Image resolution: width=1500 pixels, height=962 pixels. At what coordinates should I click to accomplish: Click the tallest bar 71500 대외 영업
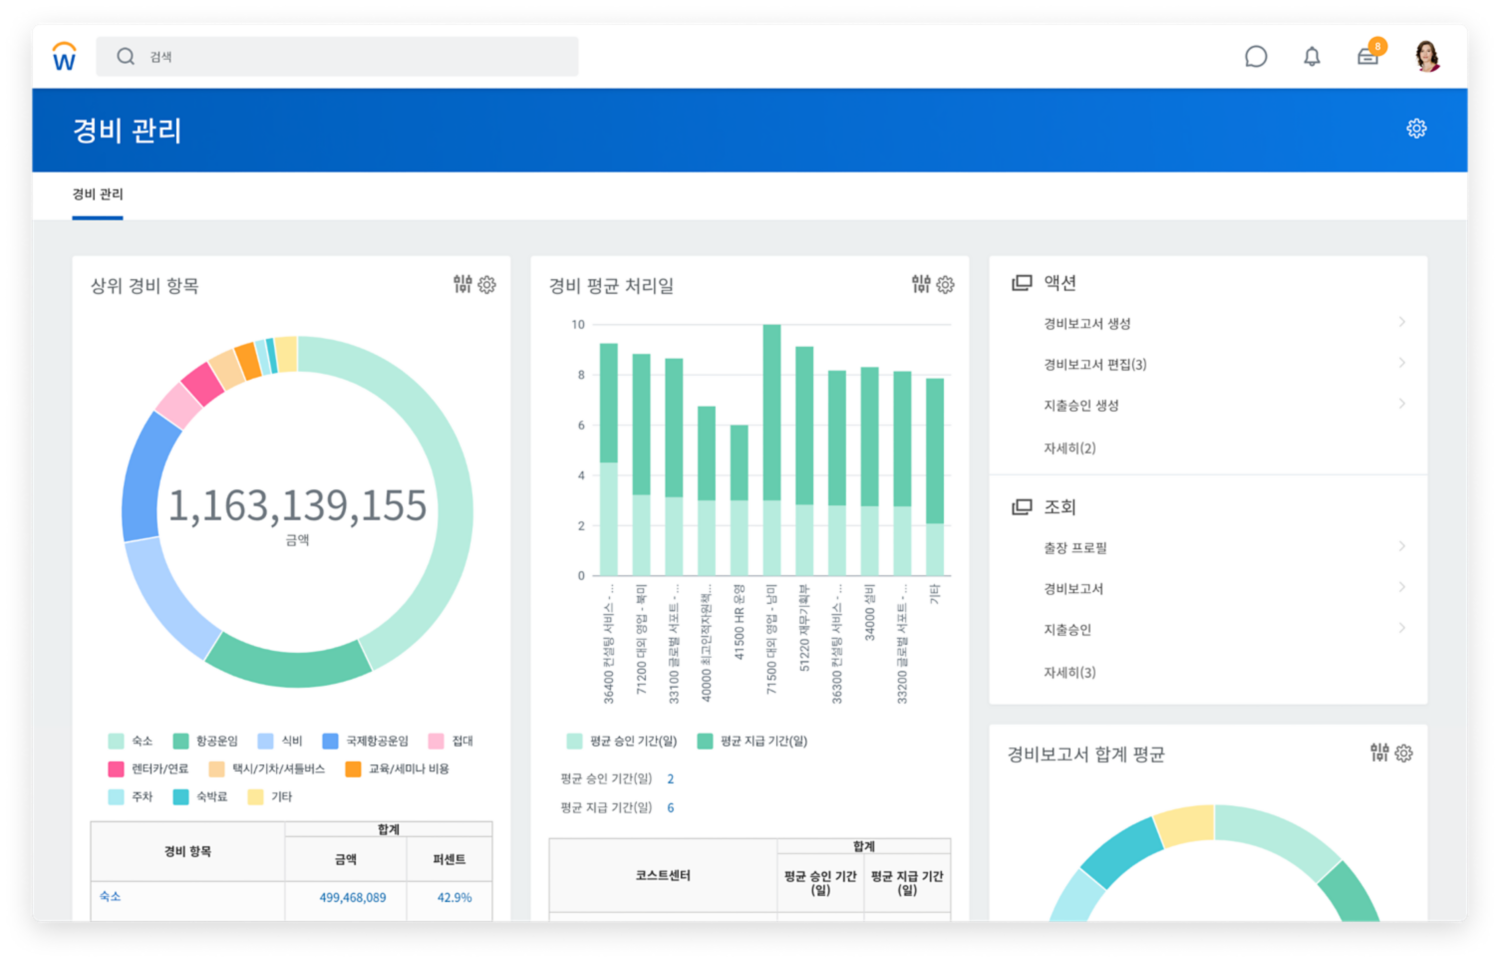(772, 450)
